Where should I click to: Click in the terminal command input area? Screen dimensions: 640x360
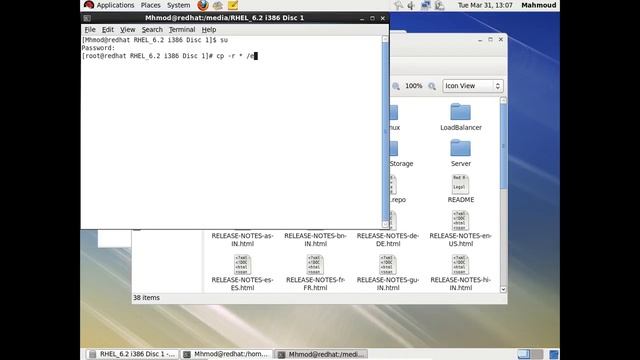point(231,132)
